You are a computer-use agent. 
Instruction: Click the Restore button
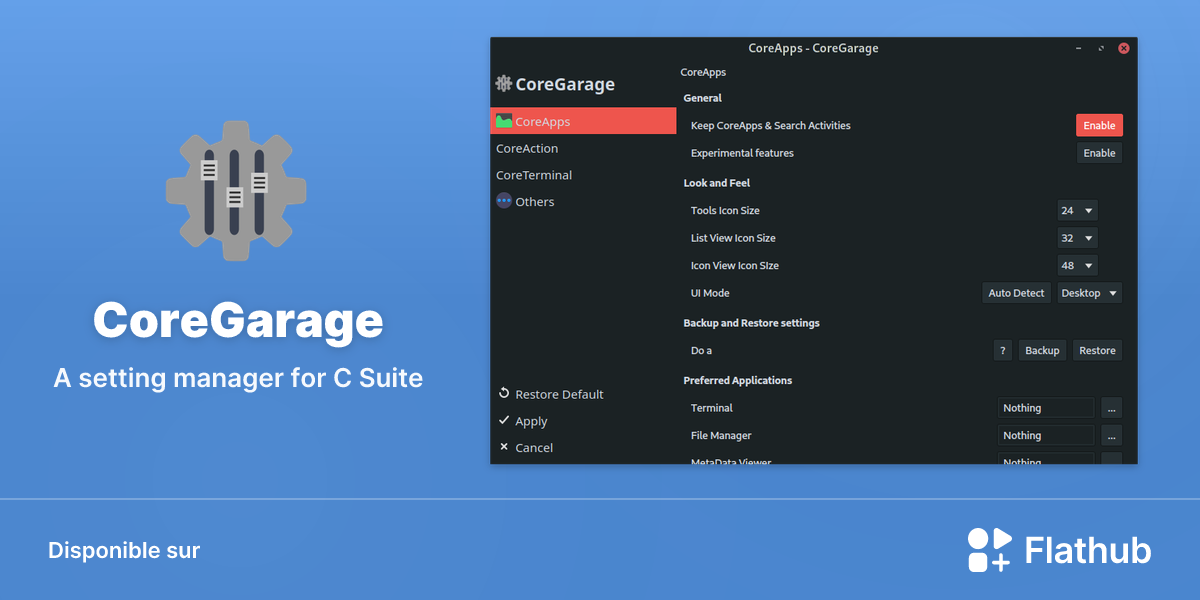[1097, 350]
